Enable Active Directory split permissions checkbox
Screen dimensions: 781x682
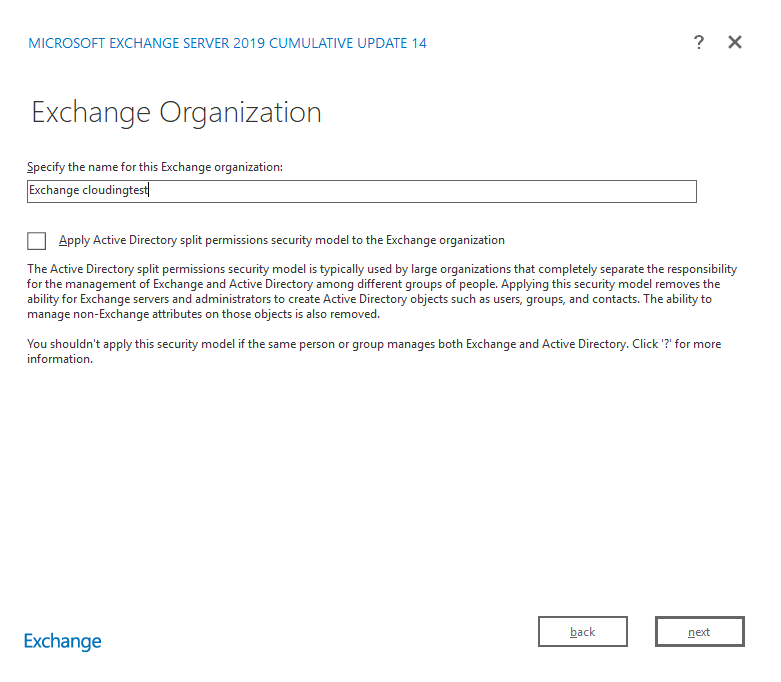coord(37,240)
